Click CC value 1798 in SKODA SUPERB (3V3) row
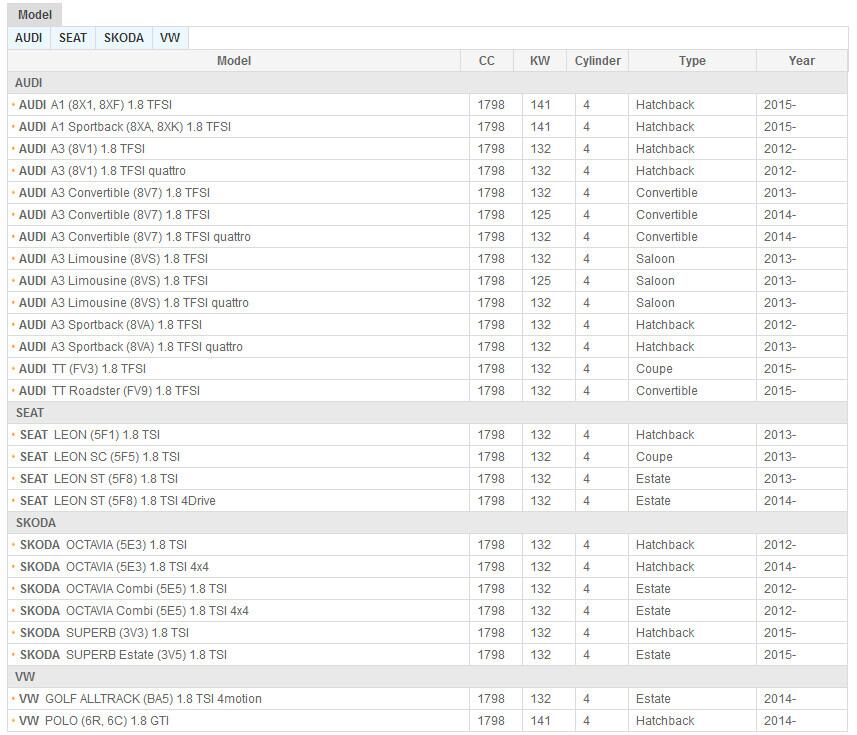 click(x=491, y=633)
